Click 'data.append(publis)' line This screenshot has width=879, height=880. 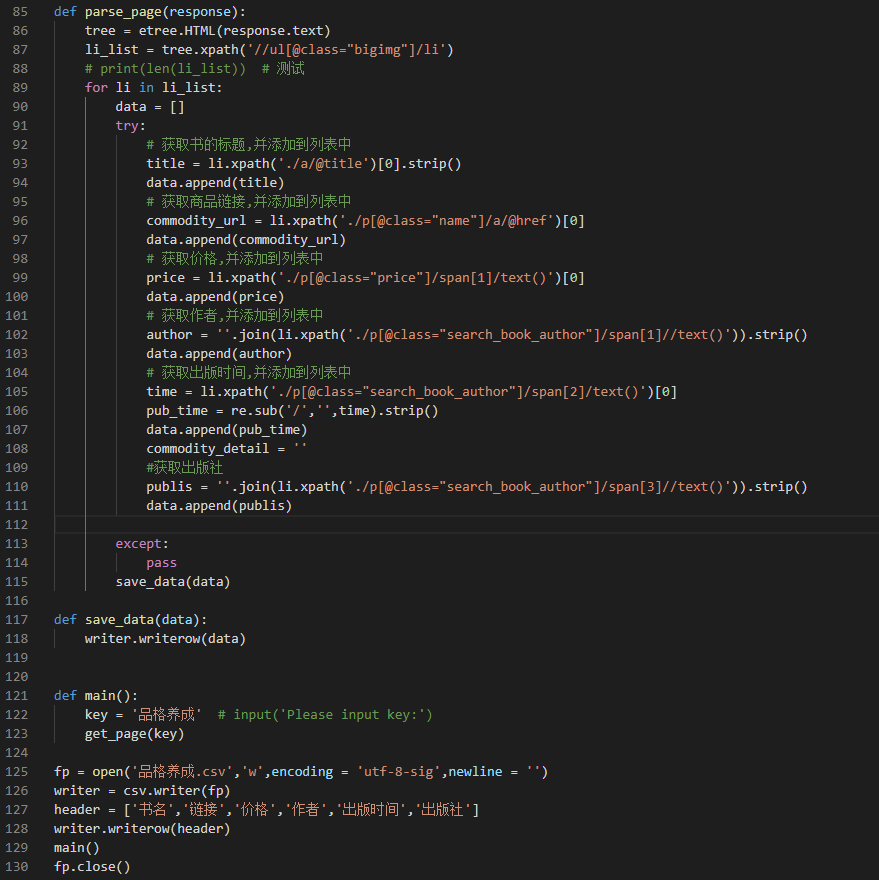click(x=219, y=506)
